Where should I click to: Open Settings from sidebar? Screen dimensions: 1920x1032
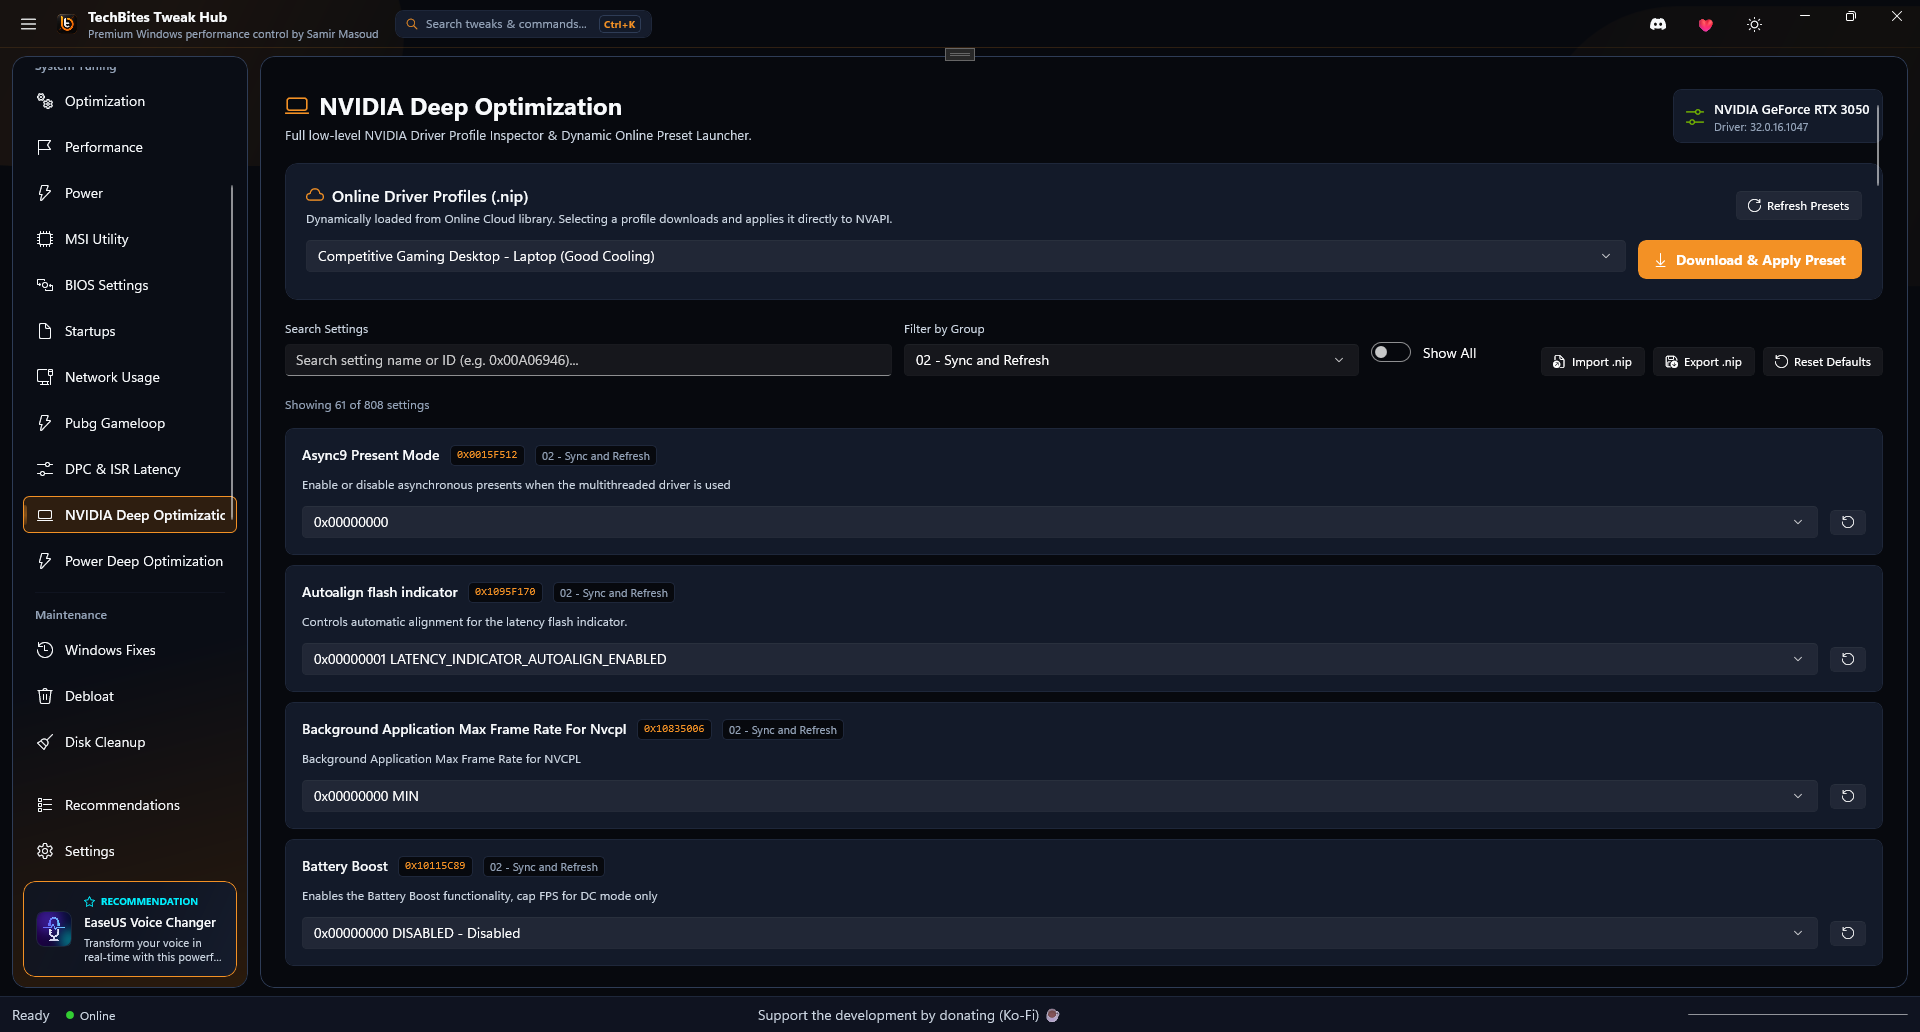(129, 851)
